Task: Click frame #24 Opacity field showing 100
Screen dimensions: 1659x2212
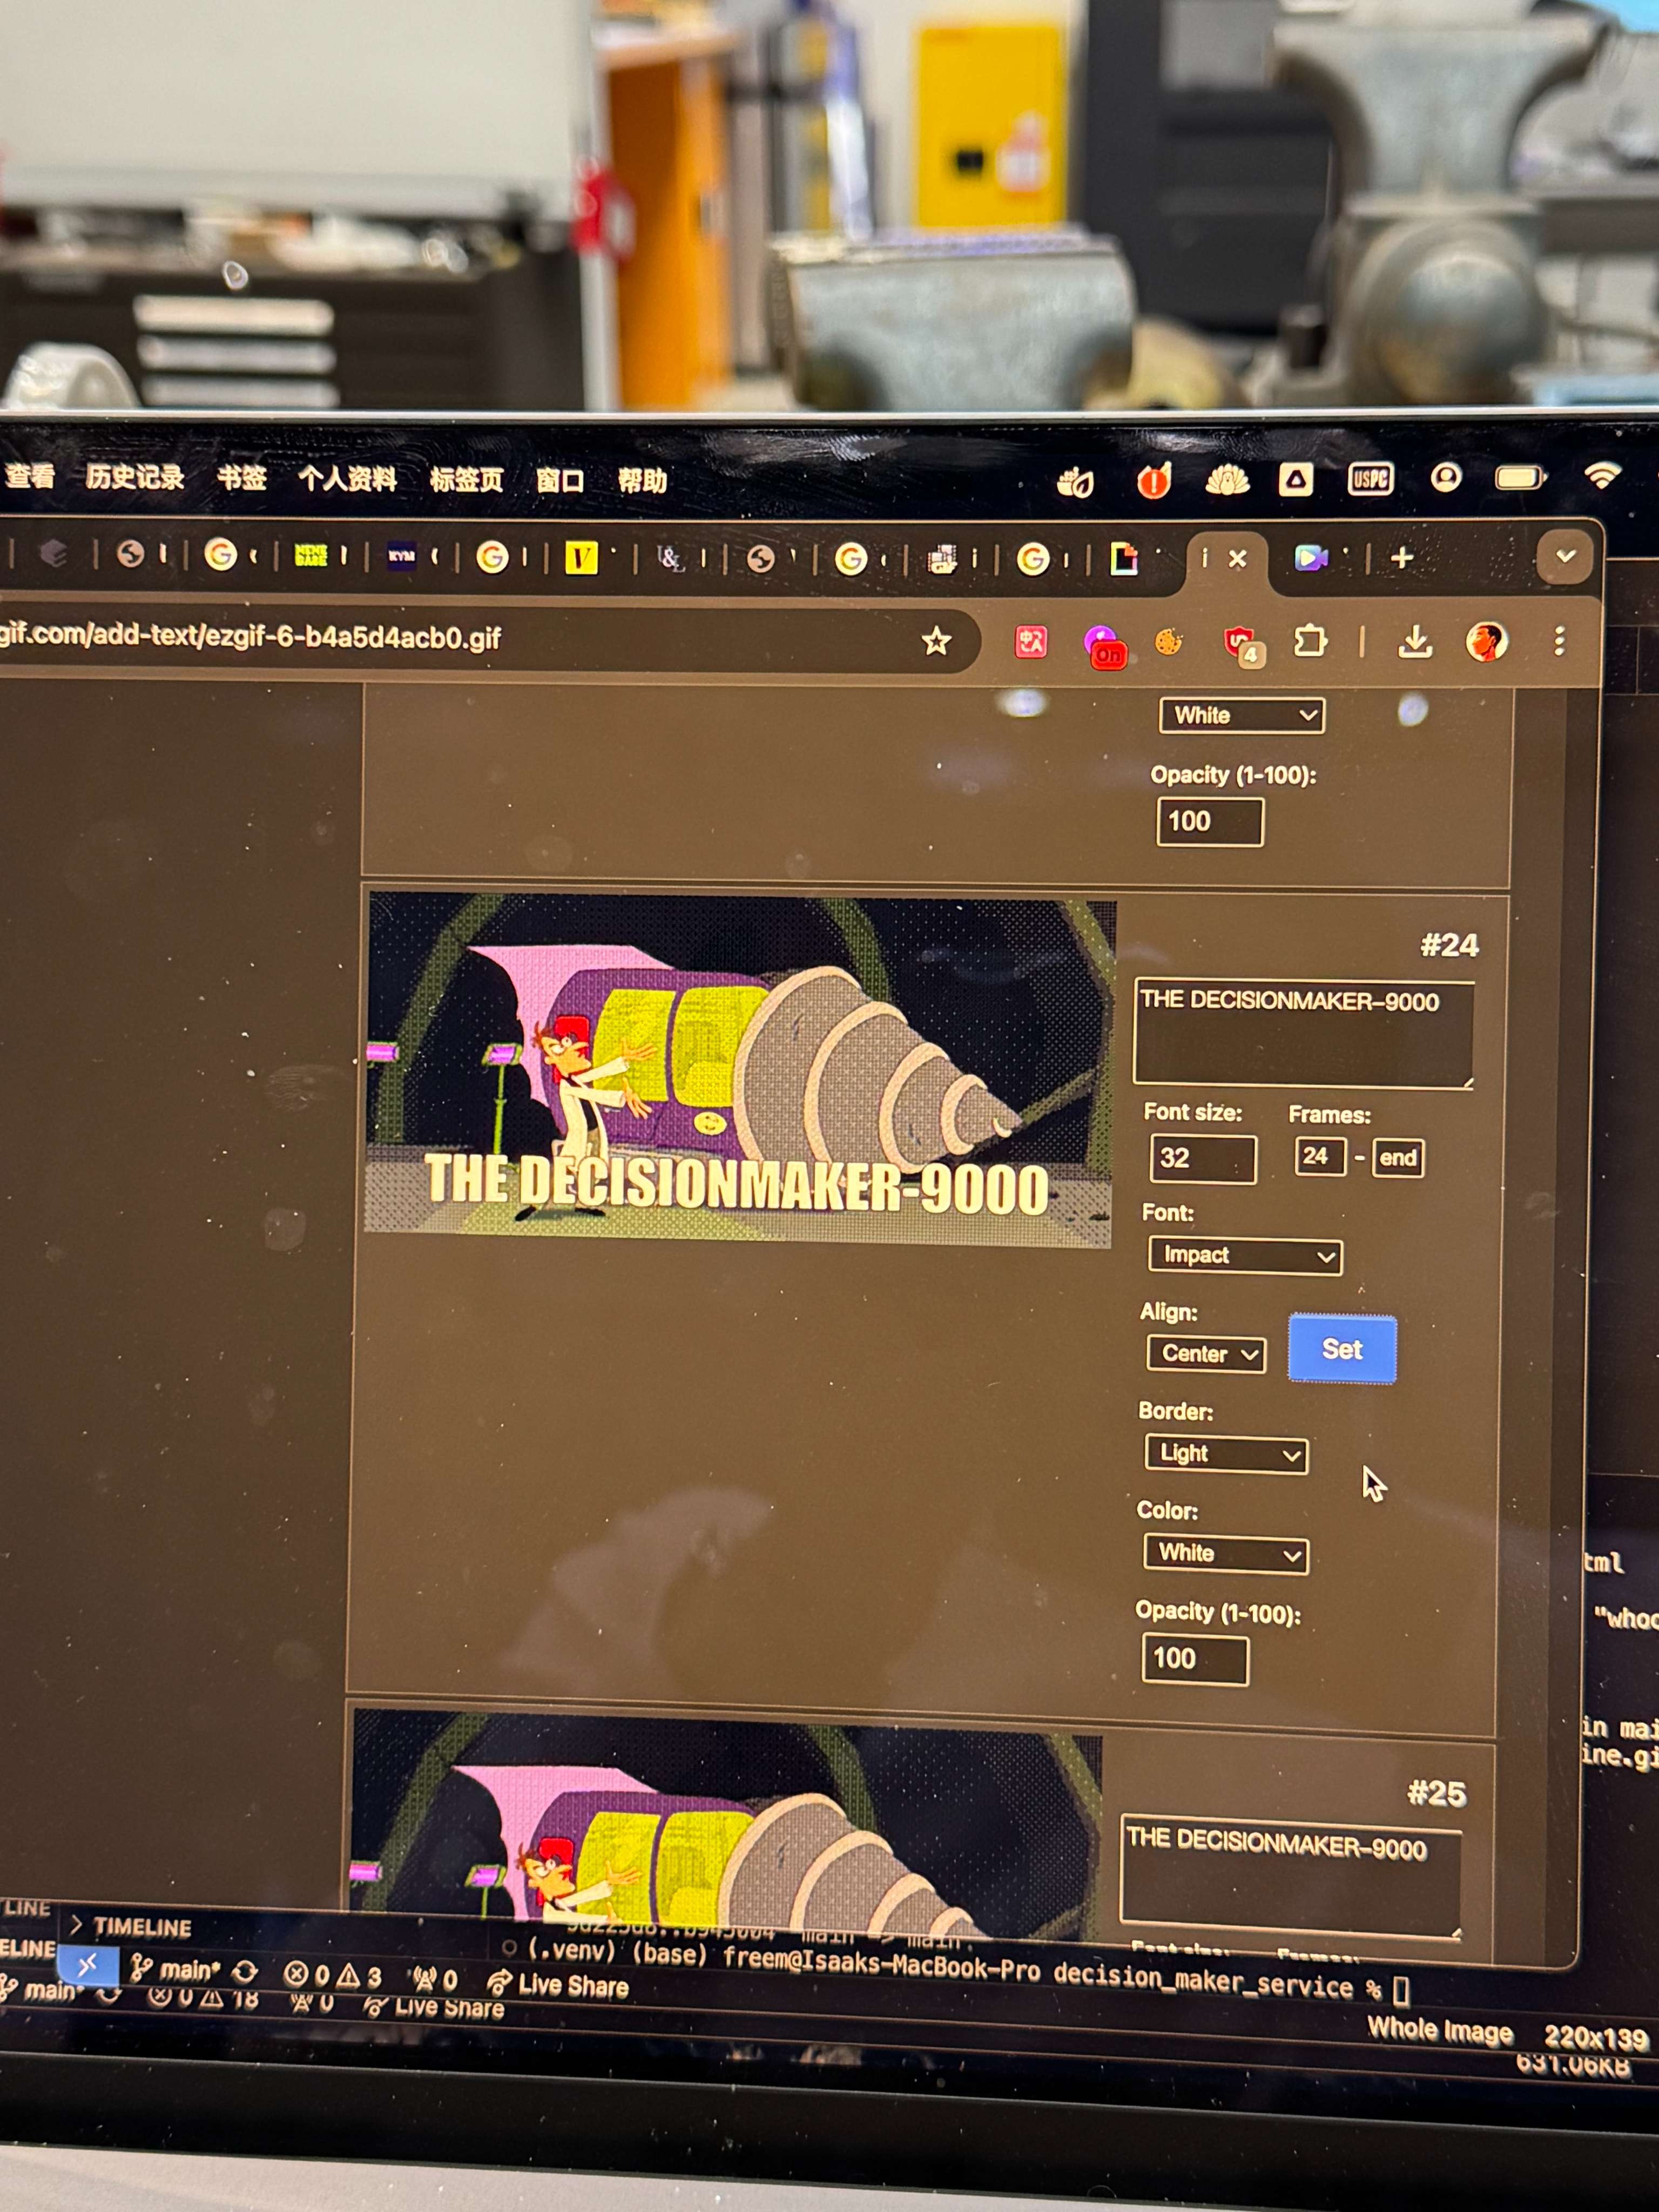Action: 1195,1659
